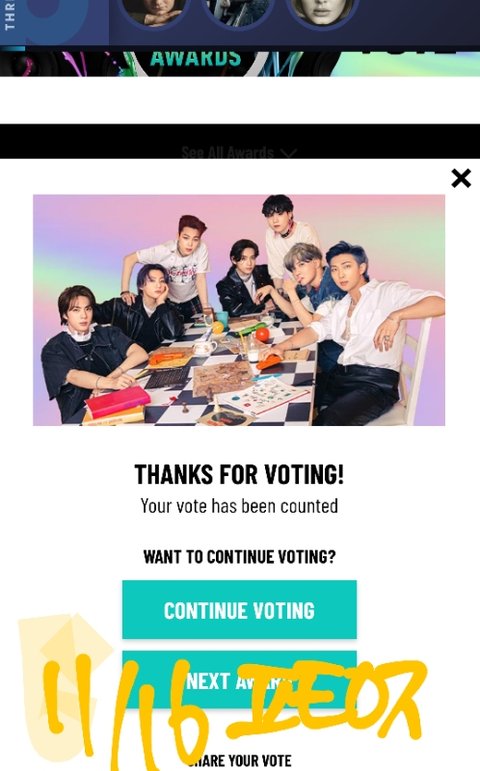Click the SHARE YOUR VOTE text
The height and width of the screenshot is (771, 480).
(x=240, y=761)
